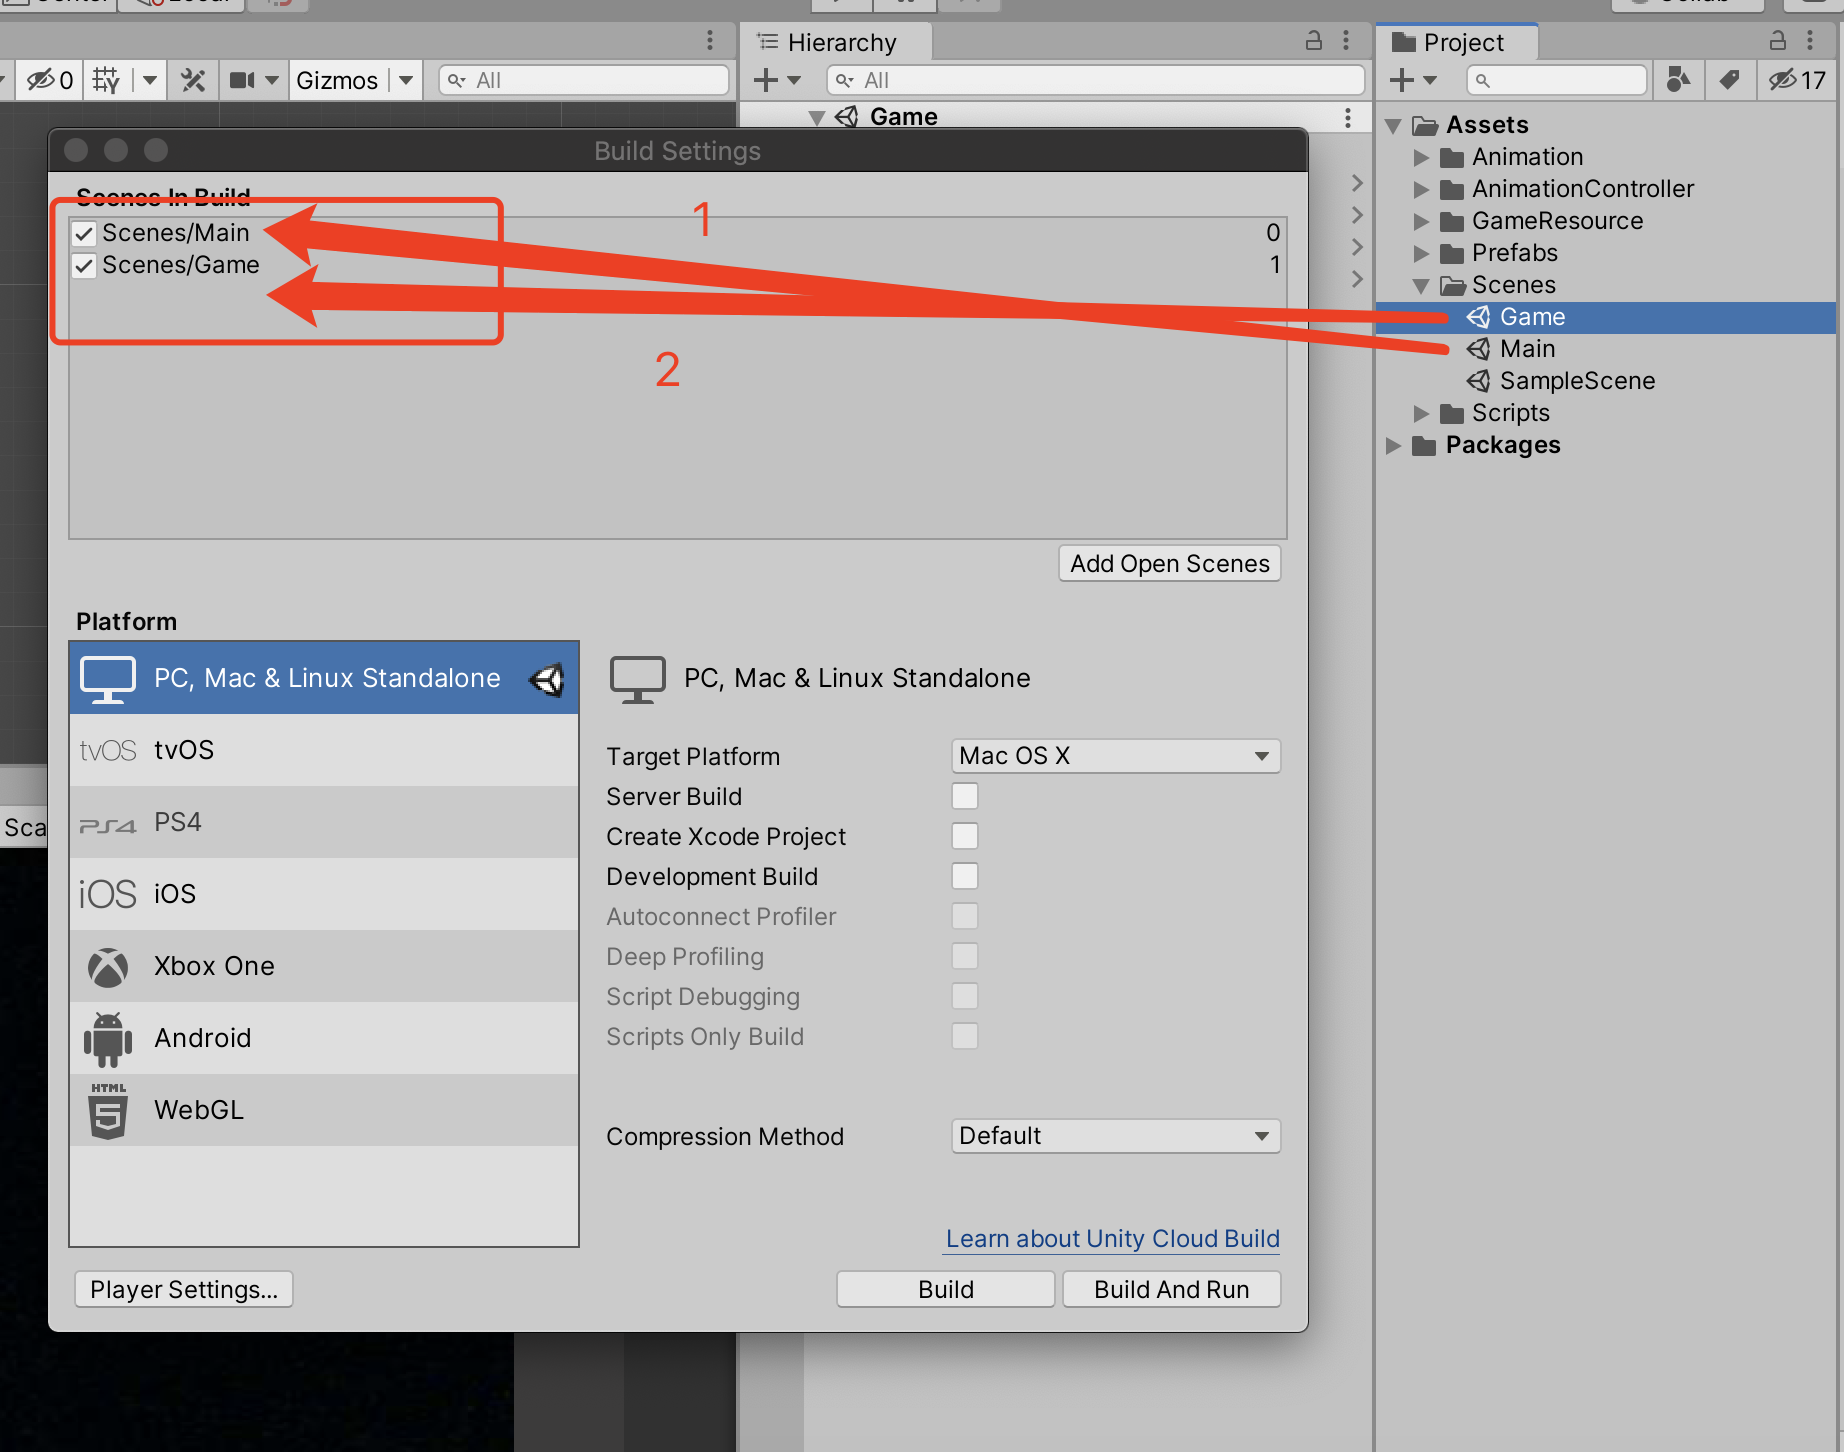
Task: Click Add Open Scenes button
Action: [1170, 563]
